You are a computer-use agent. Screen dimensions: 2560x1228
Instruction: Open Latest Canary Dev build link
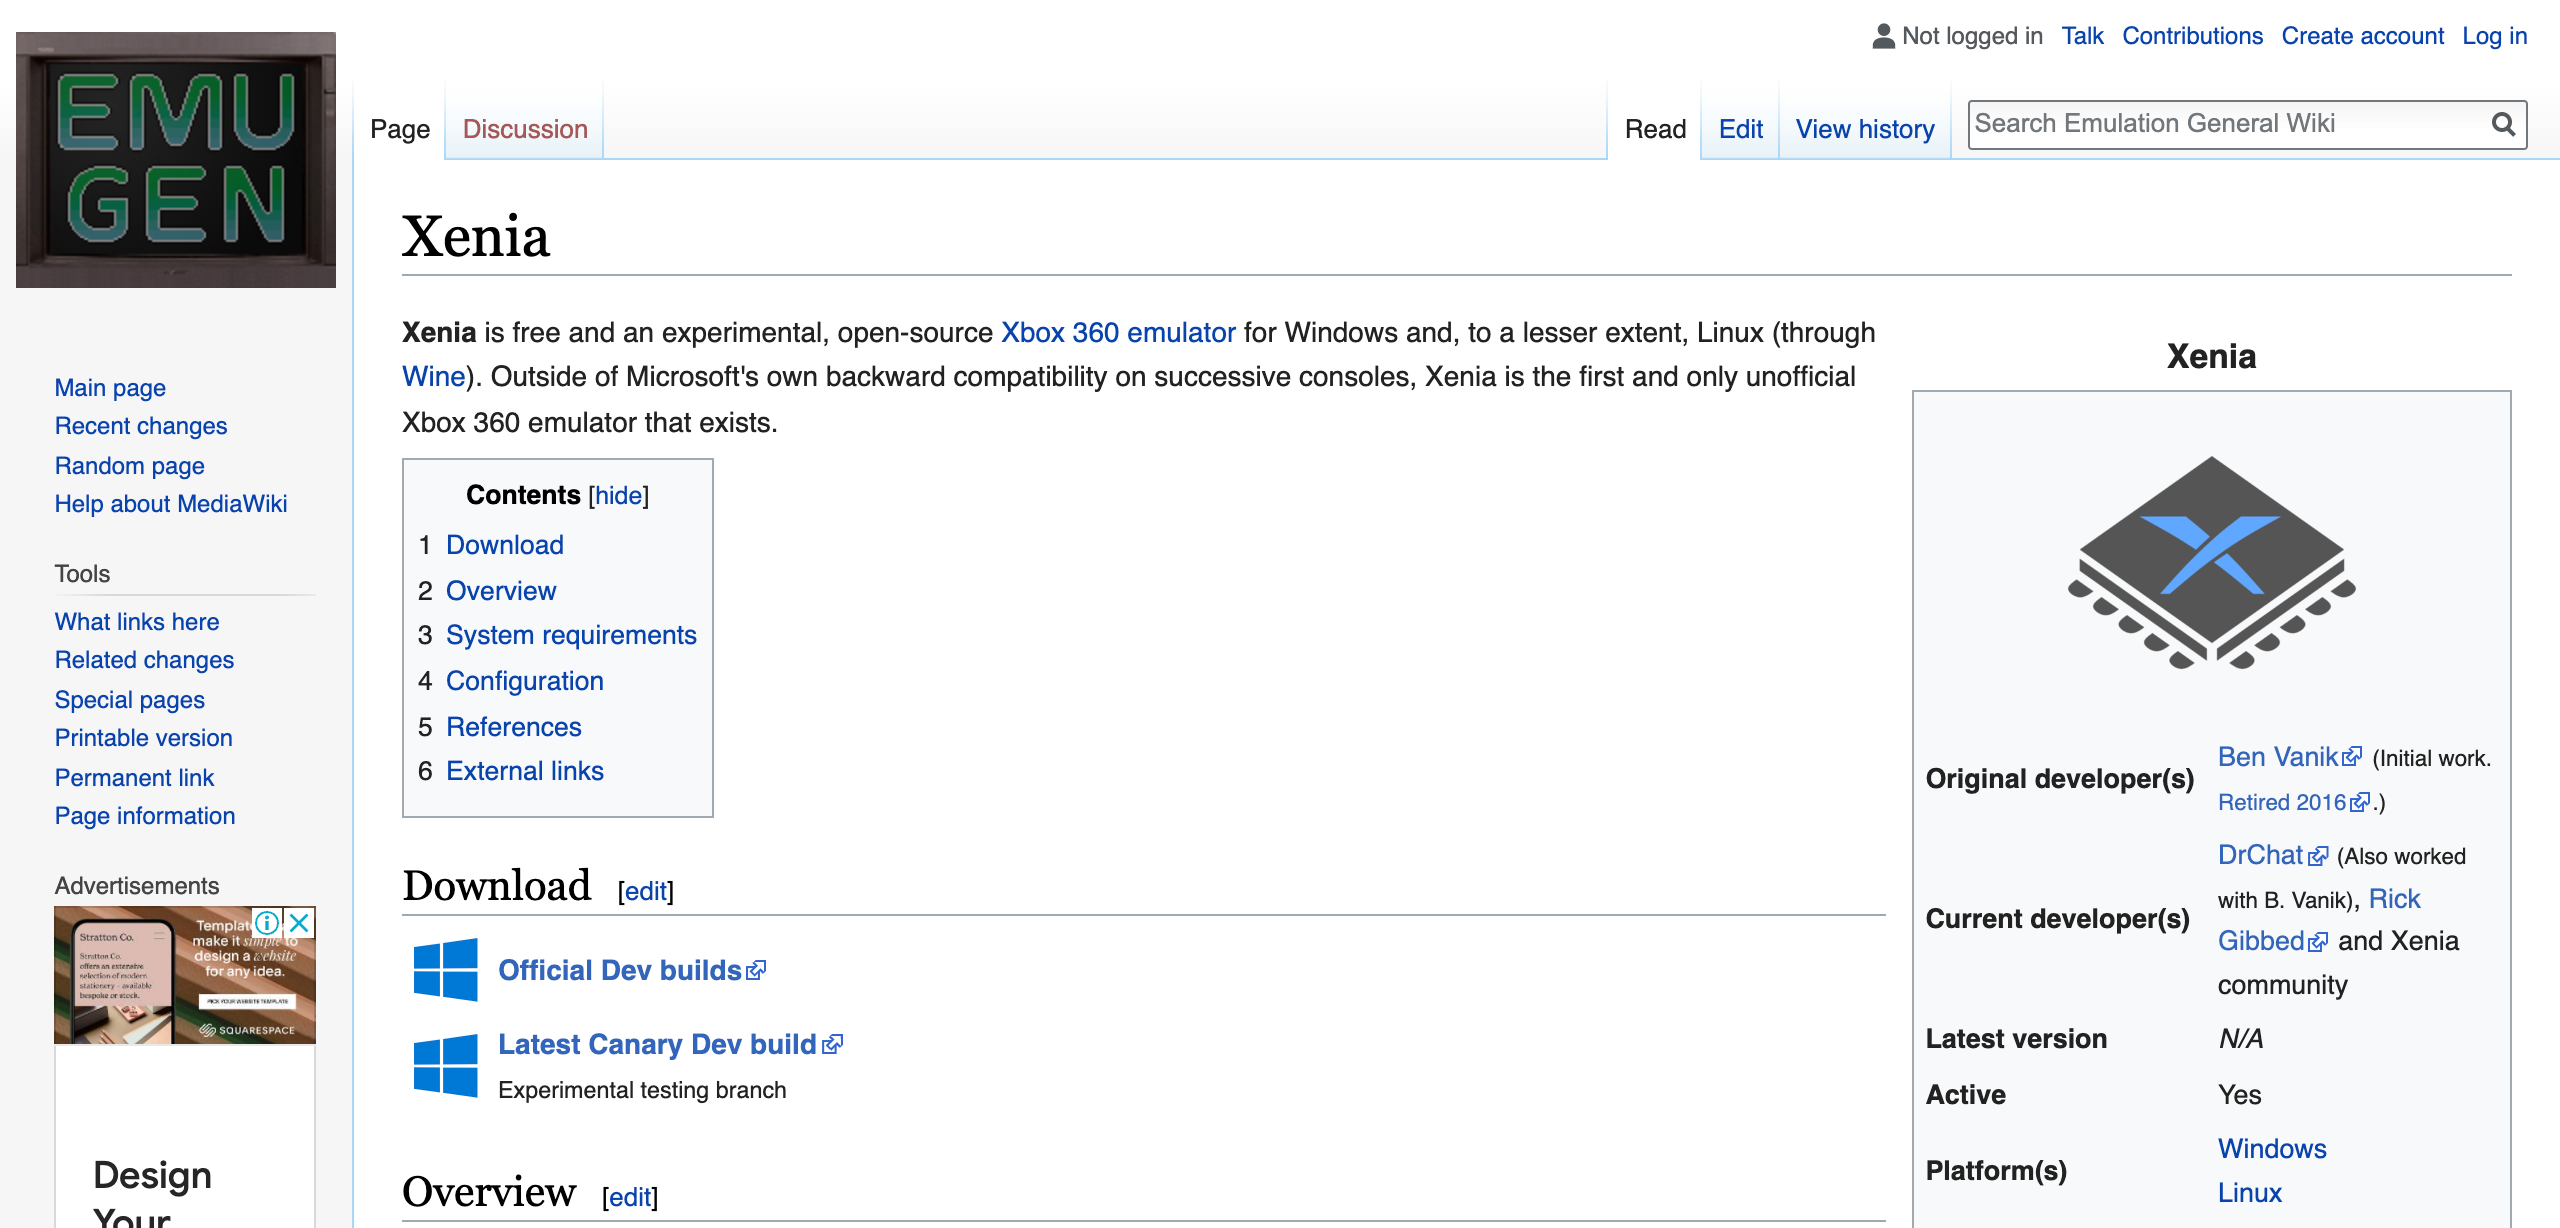[670, 1044]
